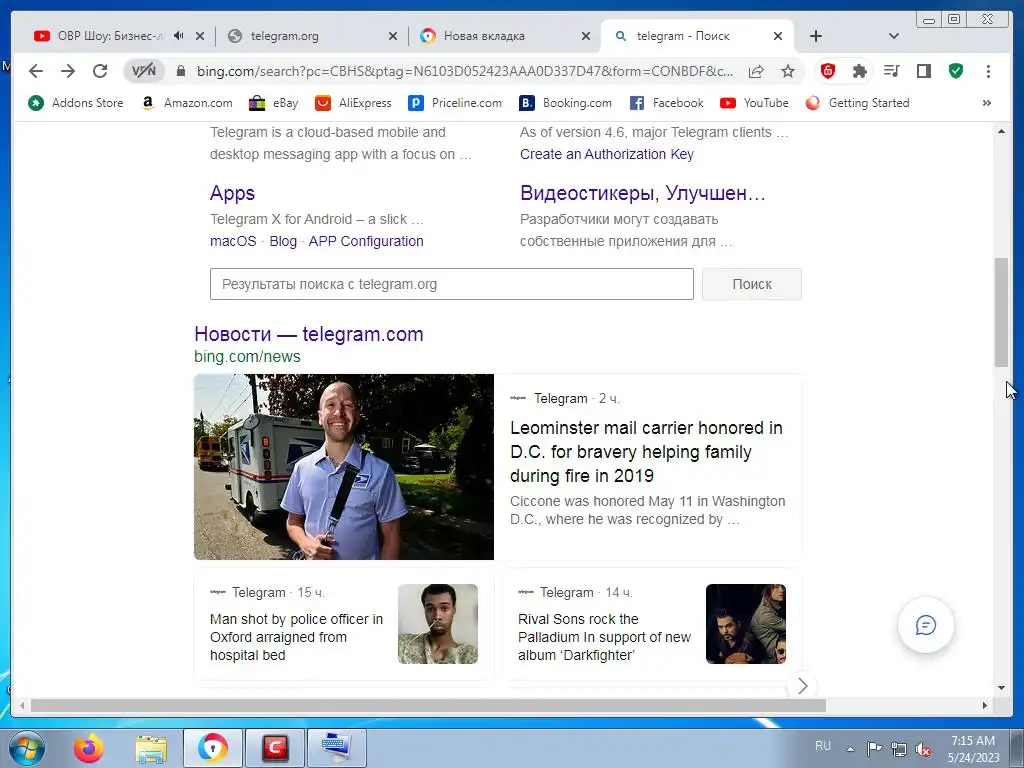This screenshot has height=768, width=1024.
Task: Open the Getting Started bookmark
Action: pos(857,103)
